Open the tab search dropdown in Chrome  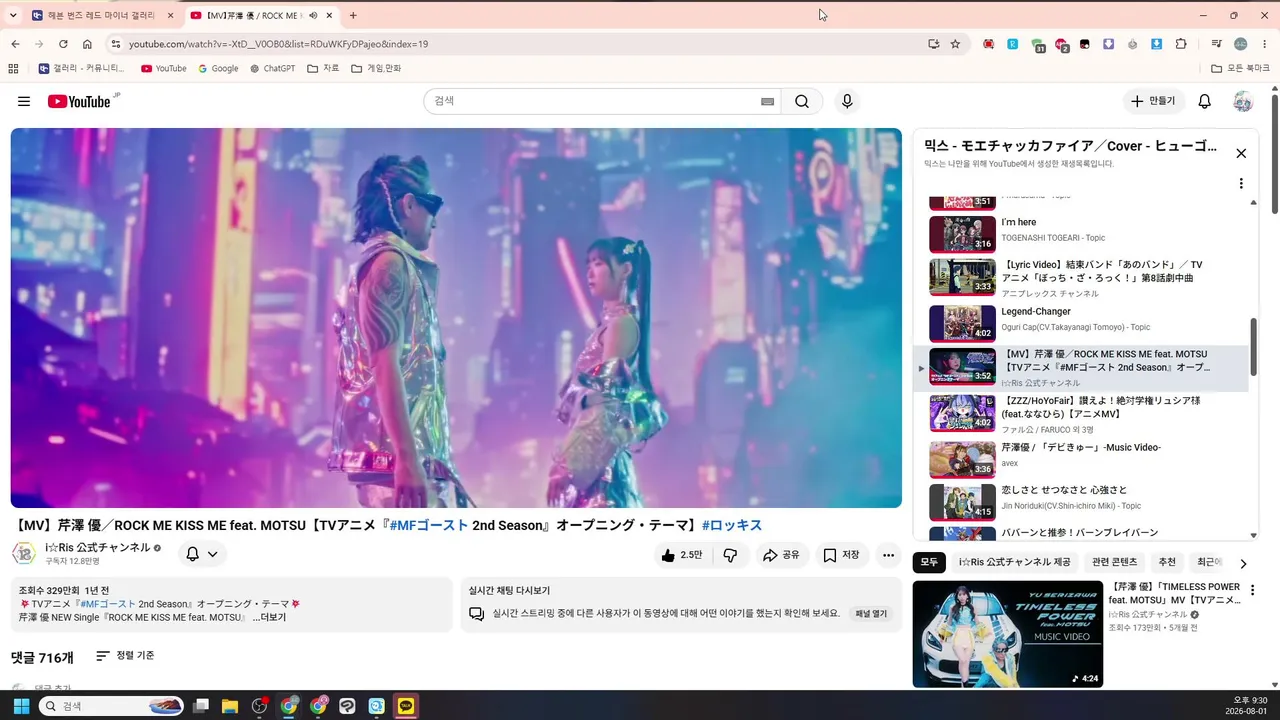(13, 15)
